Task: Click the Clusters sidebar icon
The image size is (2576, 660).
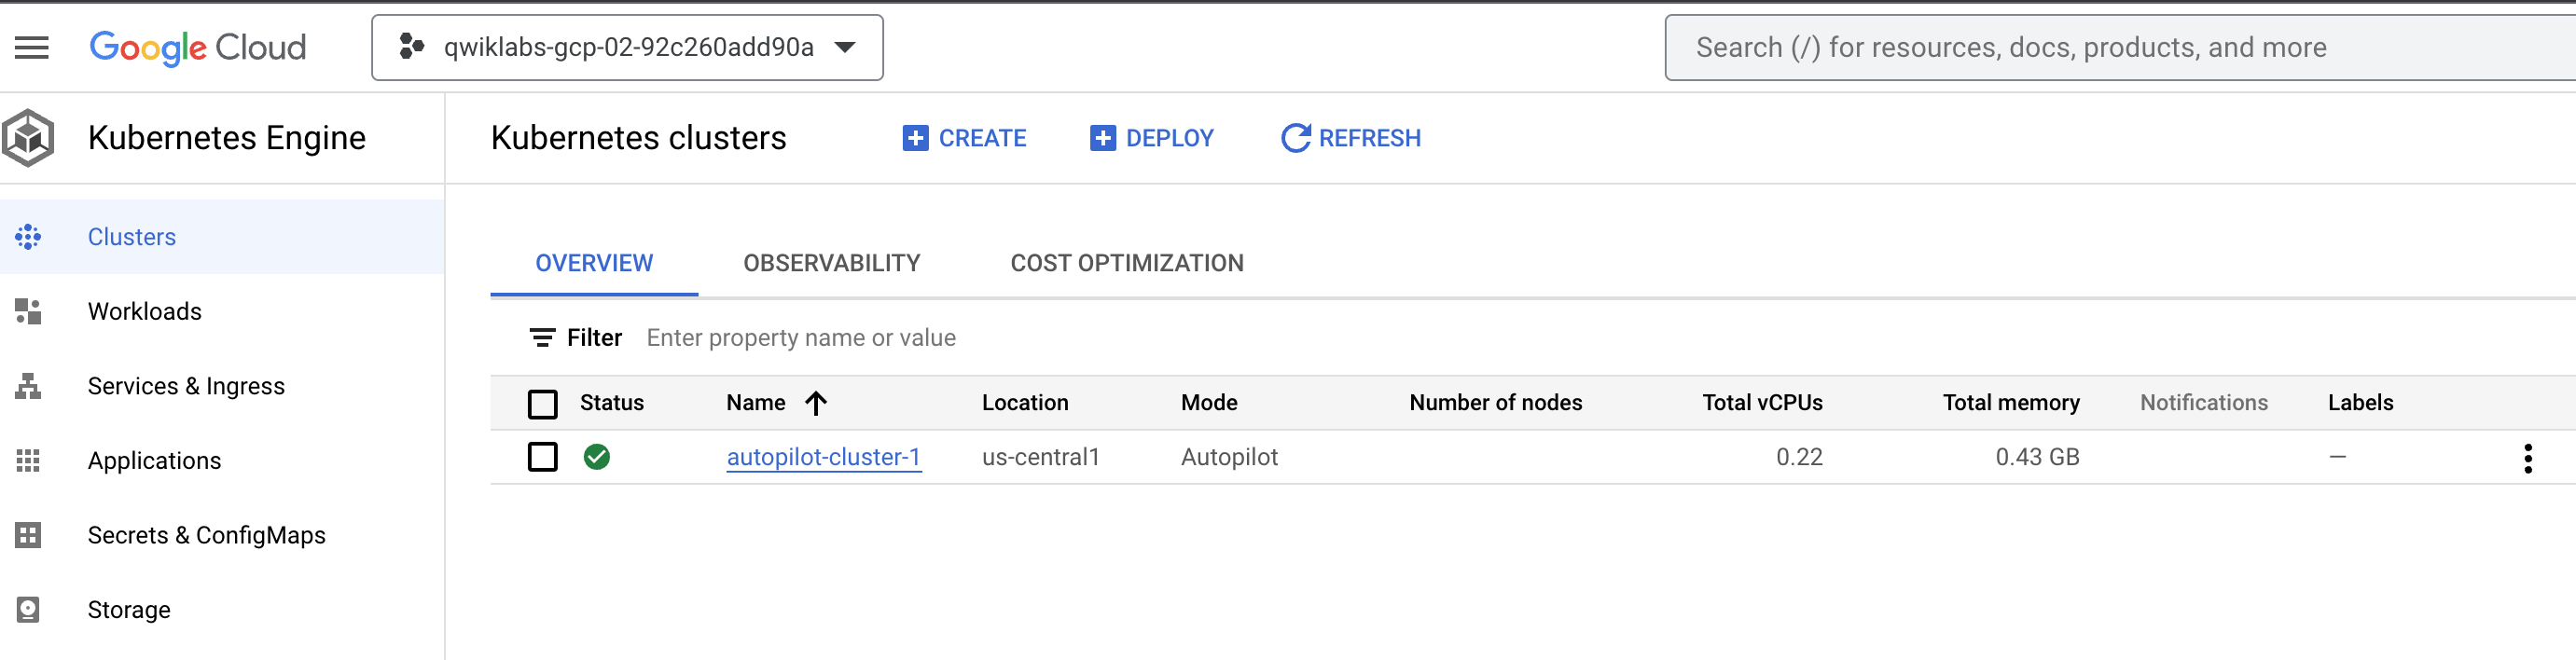Action: pos(28,237)
